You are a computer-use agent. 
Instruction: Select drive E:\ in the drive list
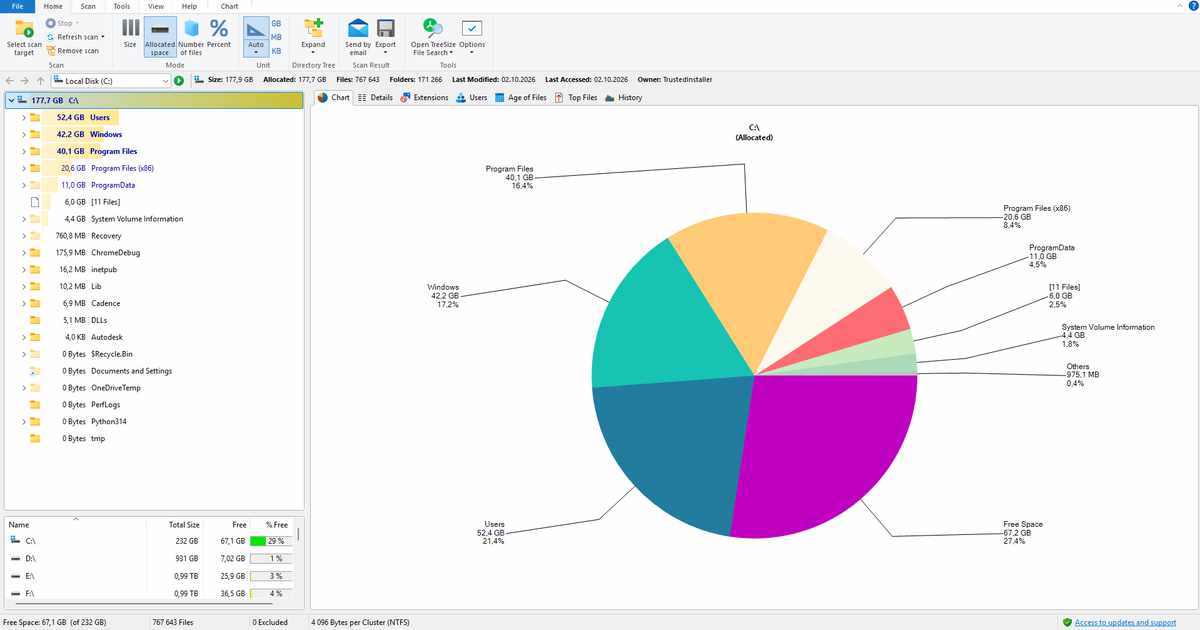tap(152, 576)
